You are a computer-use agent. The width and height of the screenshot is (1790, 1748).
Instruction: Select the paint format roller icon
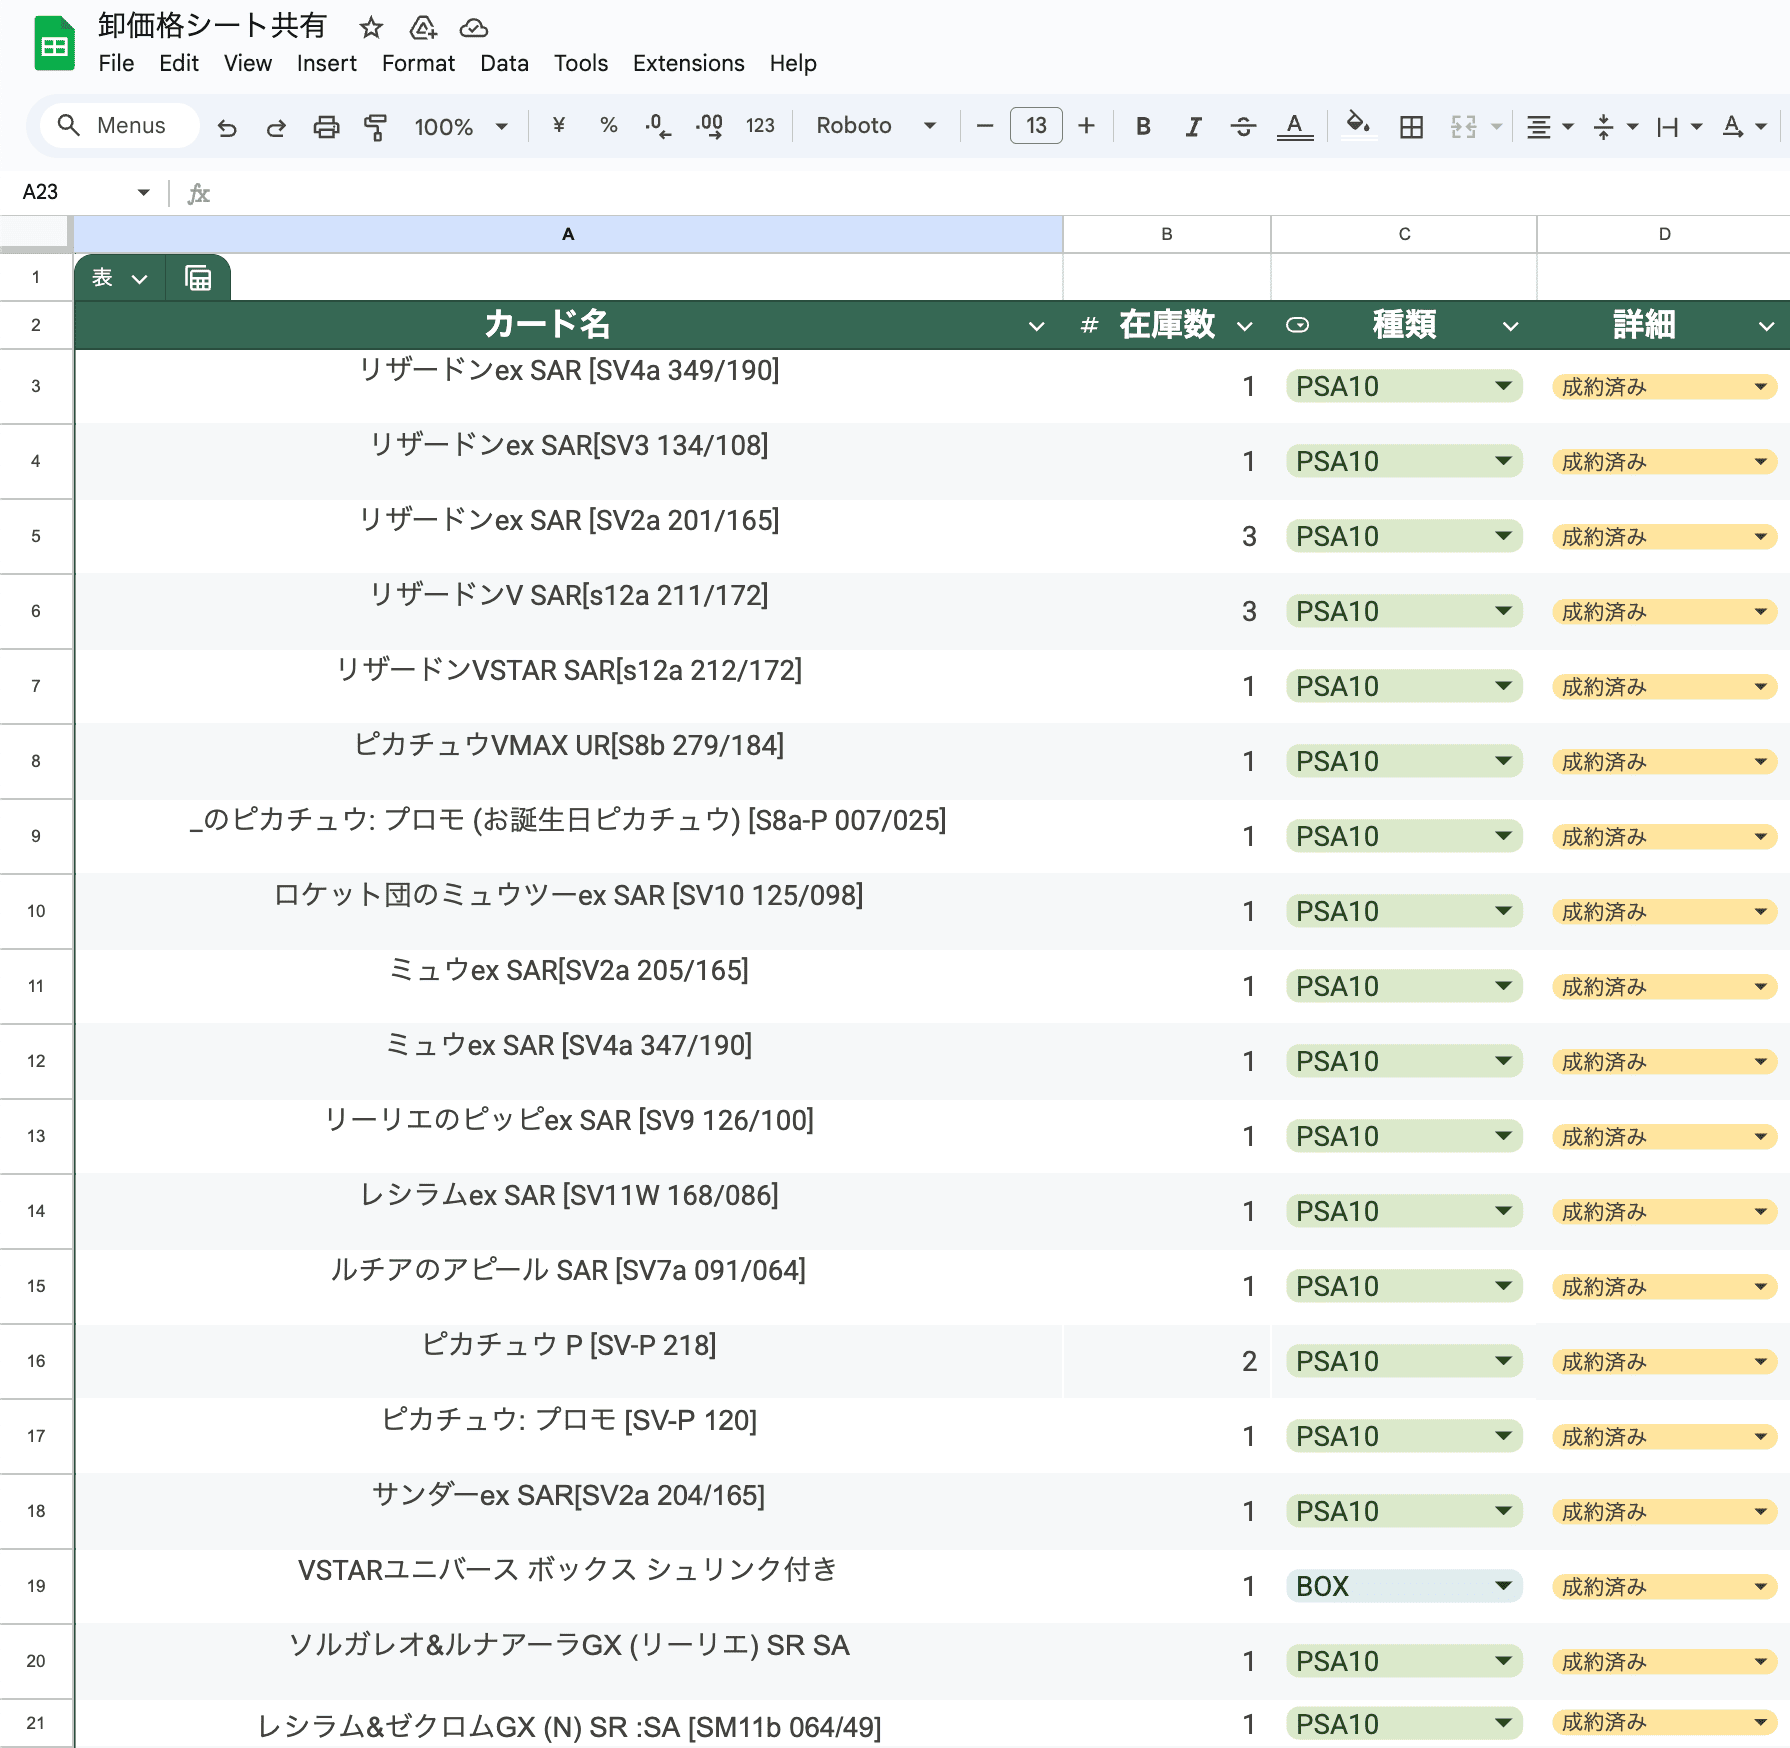click(x=375, y=127)
